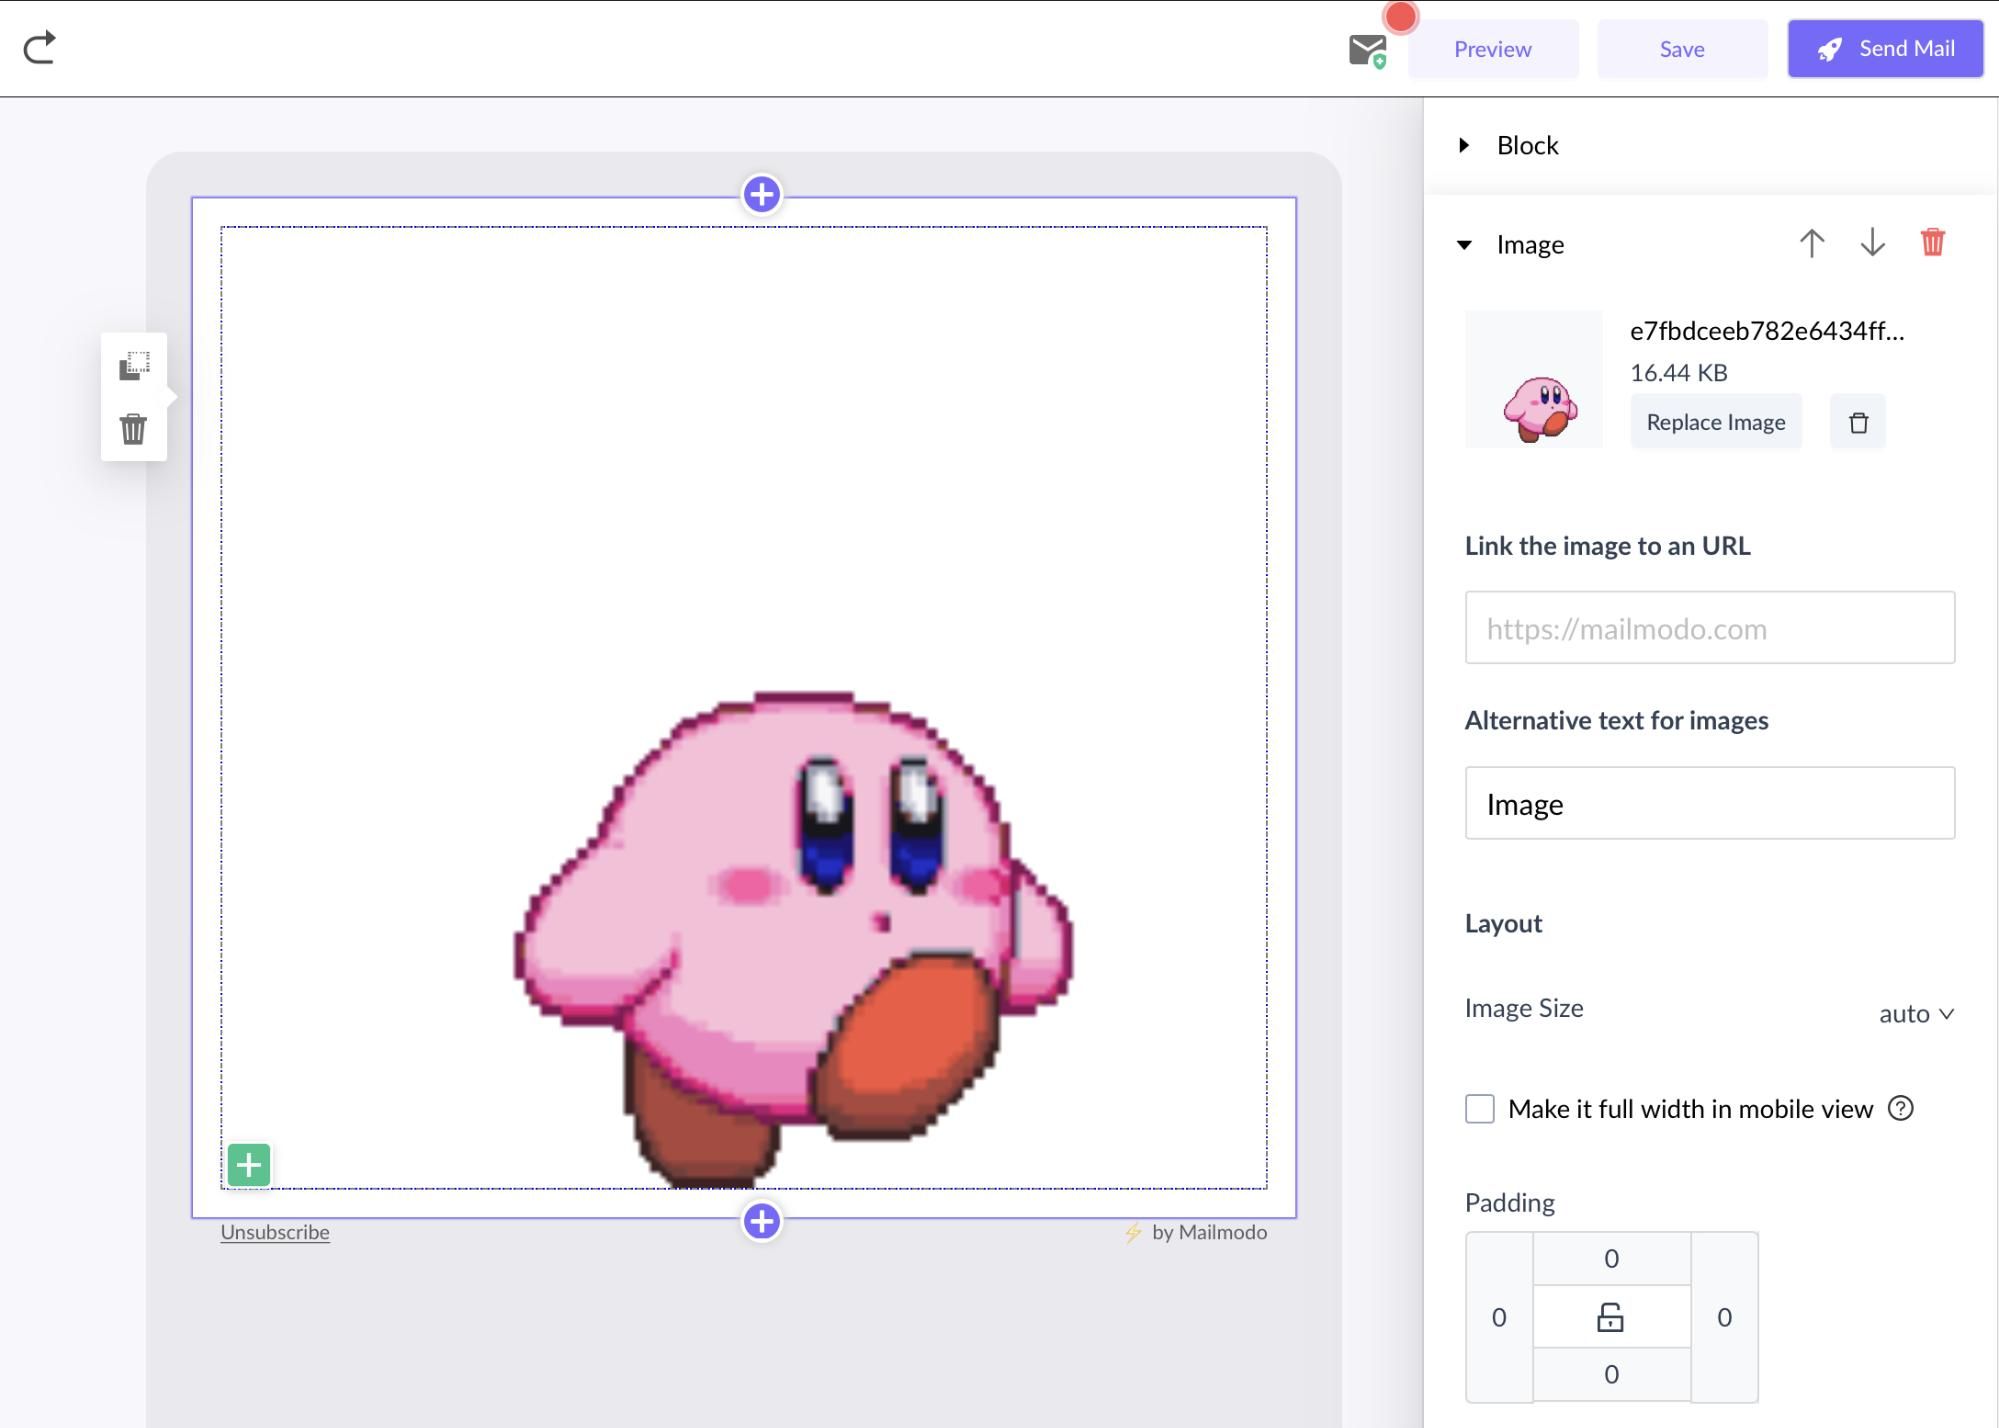Click the duplicate block icon on canvas
This screenshot has width=1999, height=1428.
click(x=134, y=365)
